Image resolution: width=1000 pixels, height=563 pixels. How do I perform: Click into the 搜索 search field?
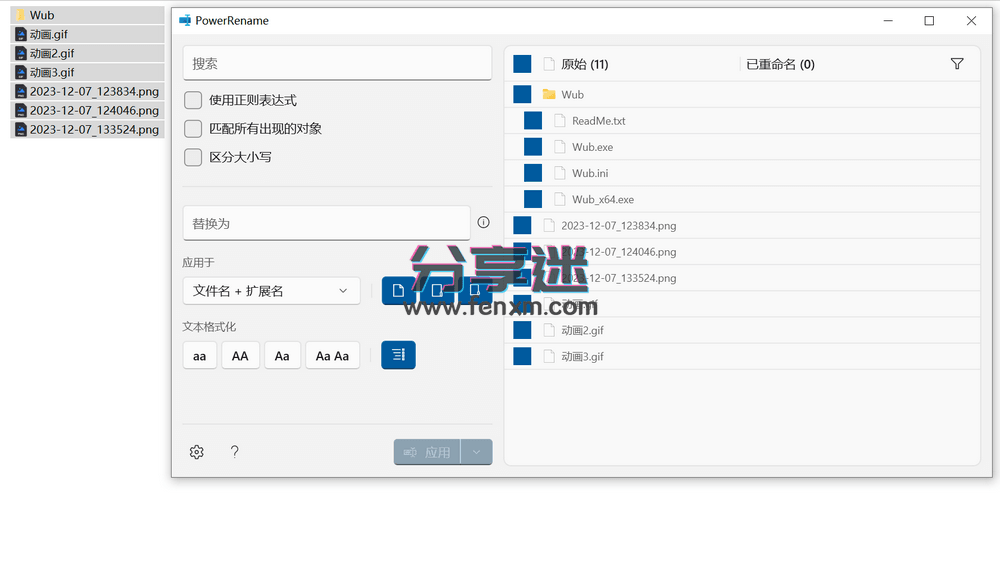tap(337, 63)
